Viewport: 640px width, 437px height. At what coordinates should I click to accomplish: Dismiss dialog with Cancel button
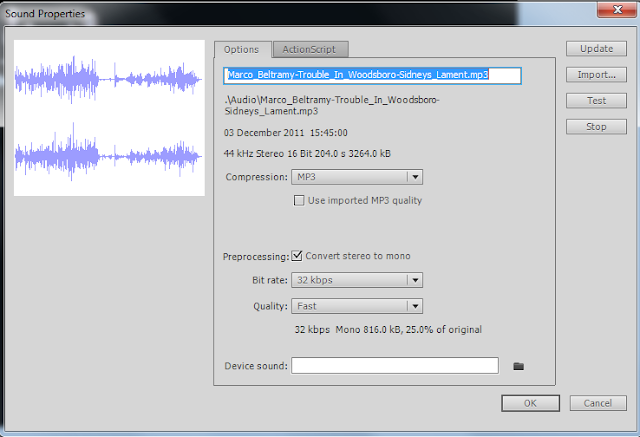[598, 403]
